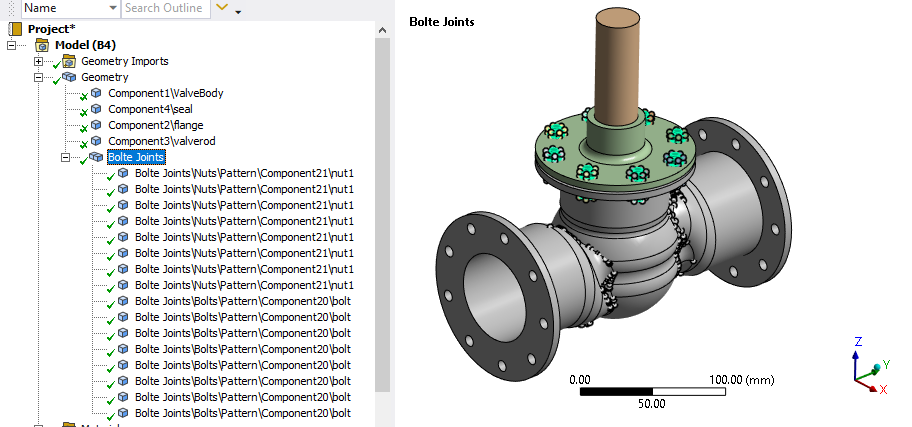Select the highlighted Bolte Joints tree label

coord(136,157)
